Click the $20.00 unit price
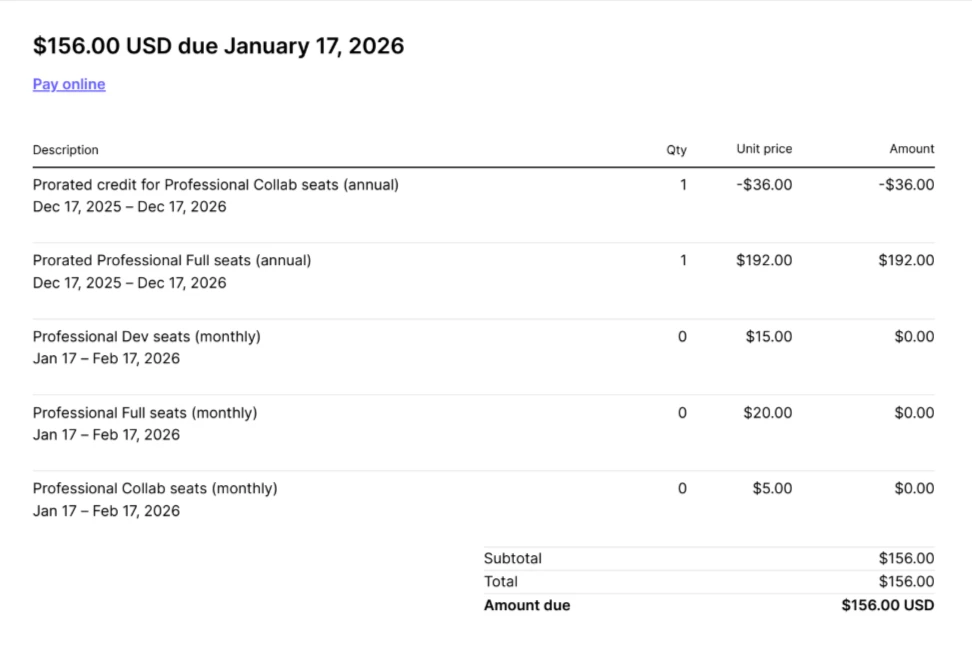Viewport: 972px width, 658px height. click(x=768, y=413)
